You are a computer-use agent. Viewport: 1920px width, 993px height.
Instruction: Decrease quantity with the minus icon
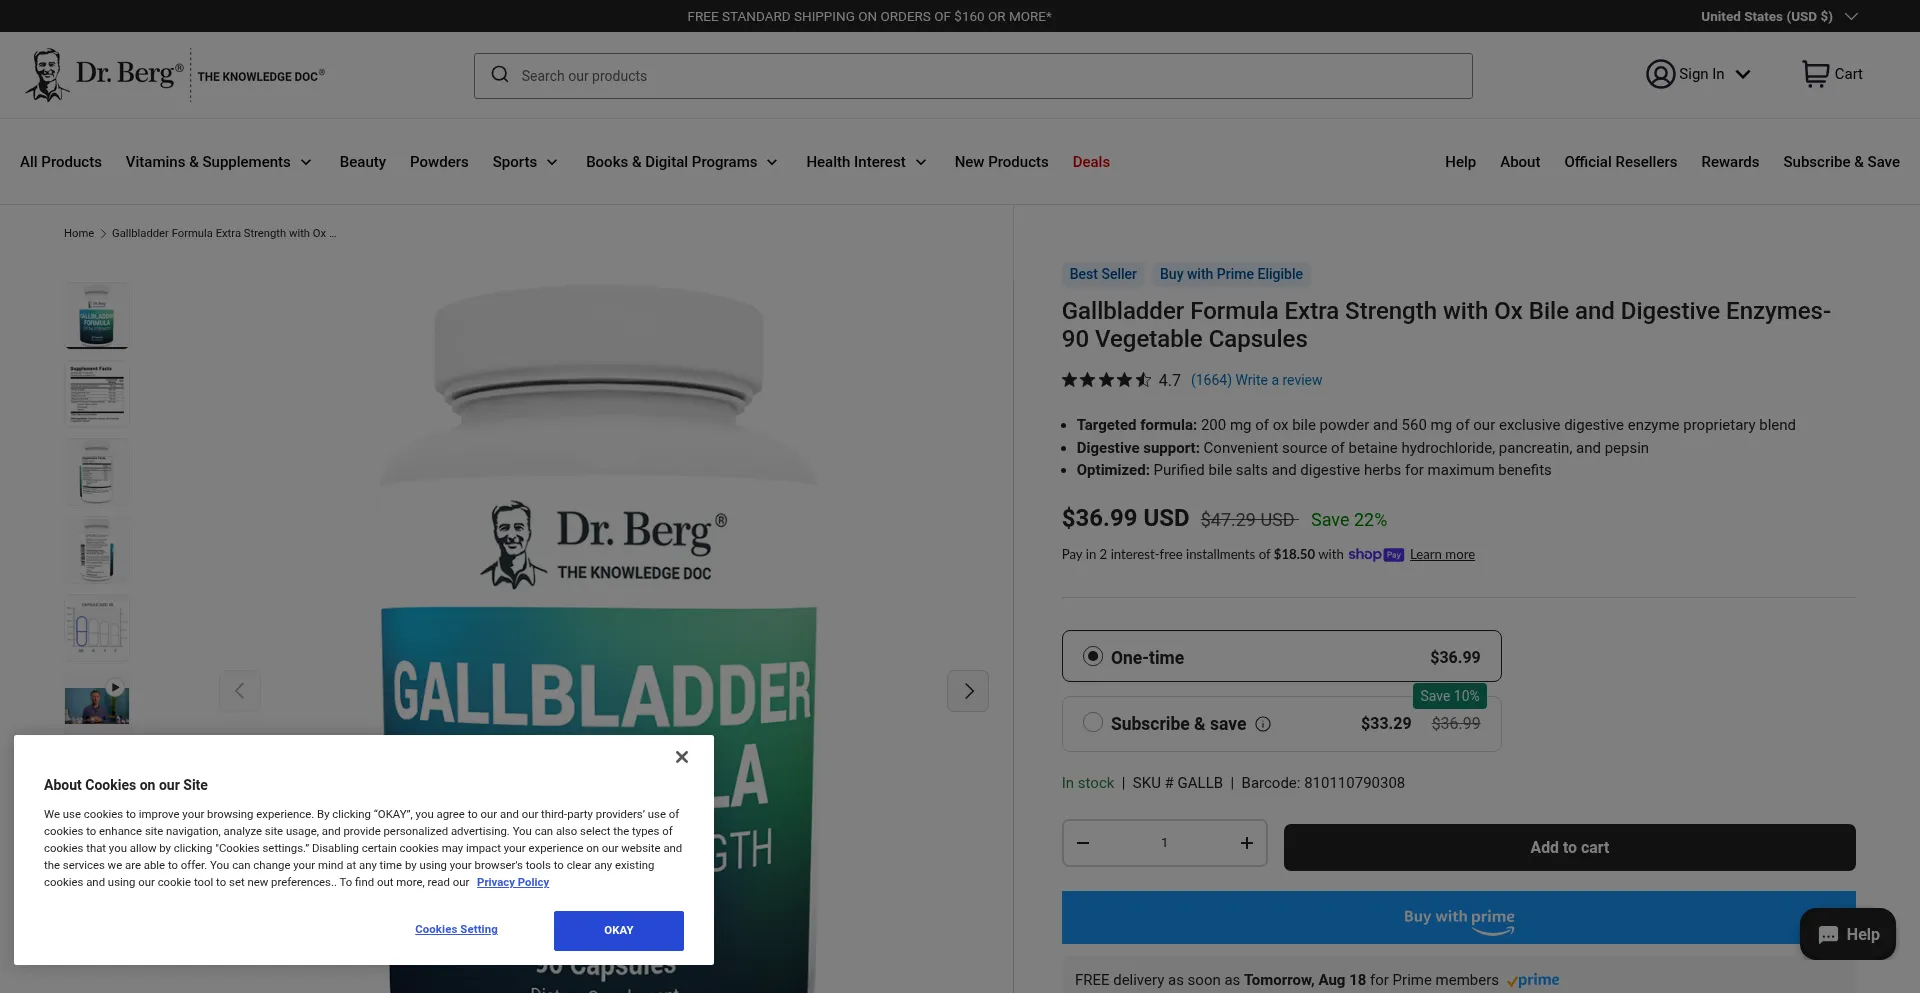[x=1083, y=843]
